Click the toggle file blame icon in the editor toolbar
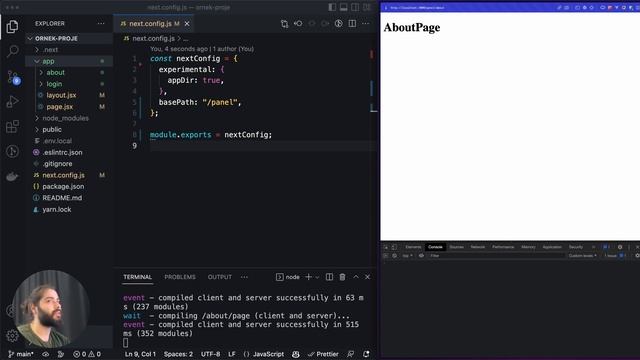 pos(338,24)
